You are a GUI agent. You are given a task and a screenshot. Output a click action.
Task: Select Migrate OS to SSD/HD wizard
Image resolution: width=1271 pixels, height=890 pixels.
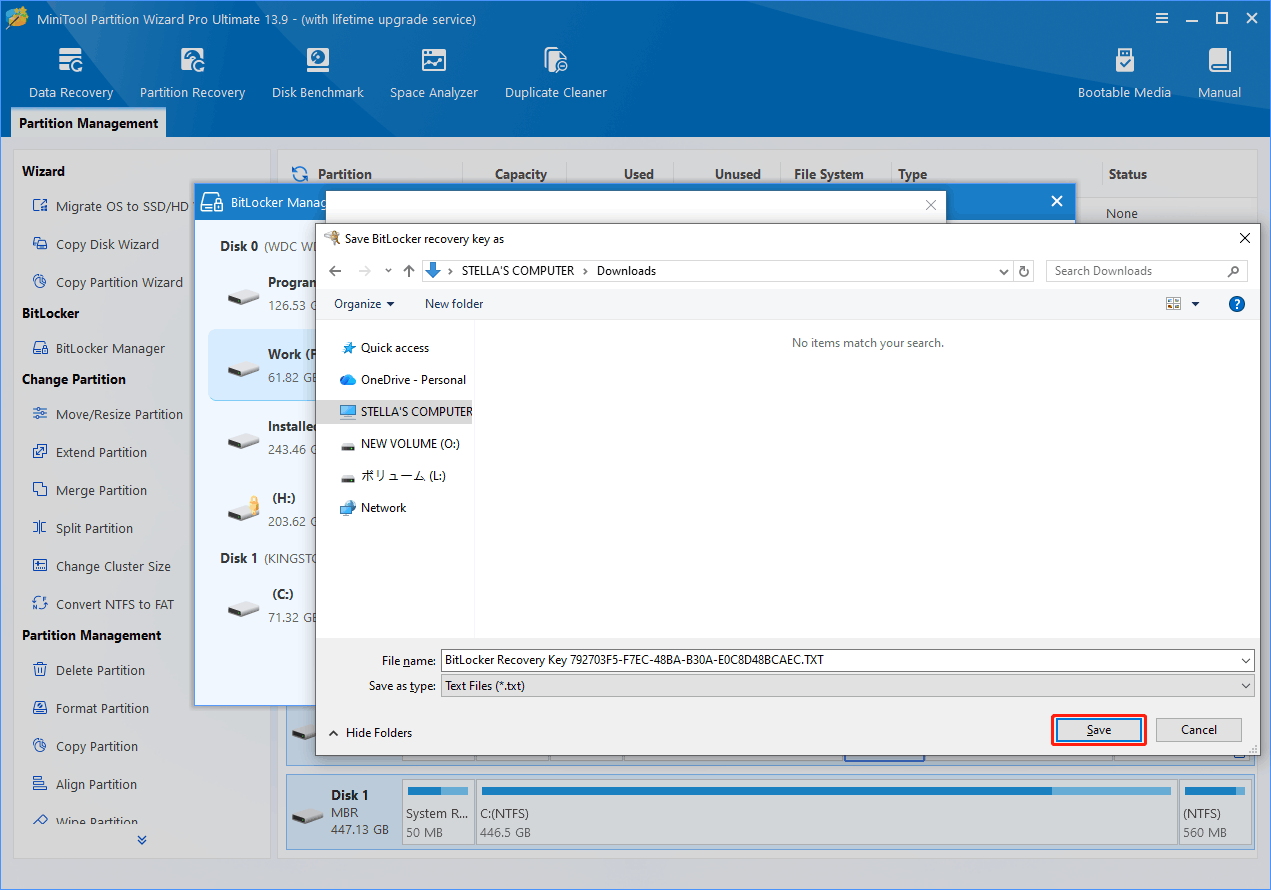(110, 206)
